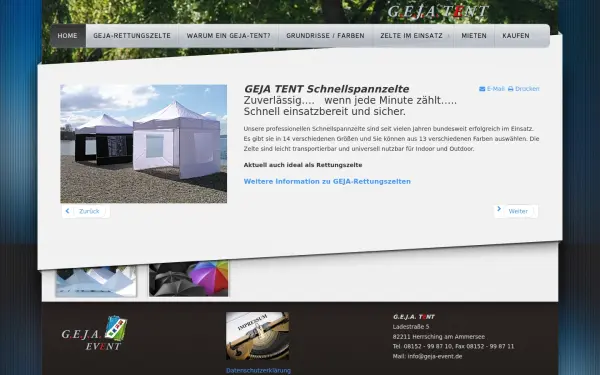Click the printer Drucken icon
Viewport: 600px width, 375px height.
pyautogui.click(x=510, y=89)
